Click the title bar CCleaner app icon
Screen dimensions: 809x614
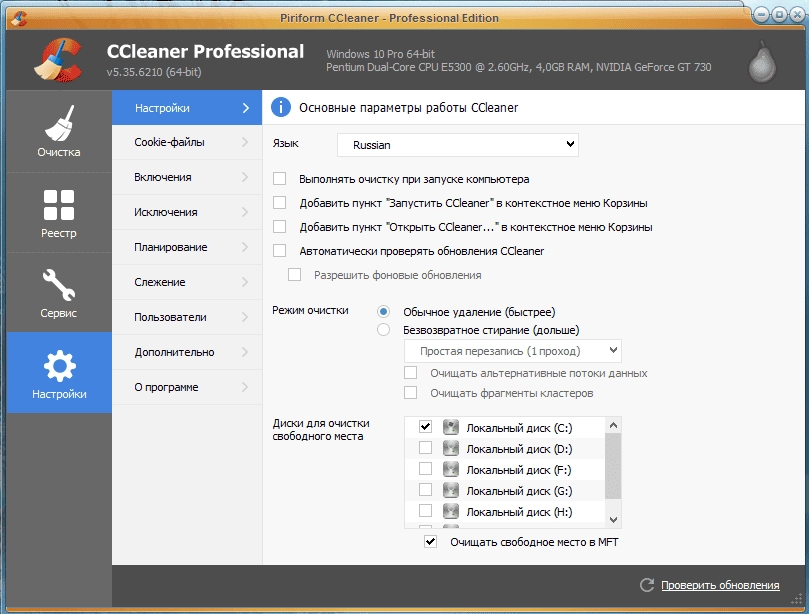coord(19,18)
